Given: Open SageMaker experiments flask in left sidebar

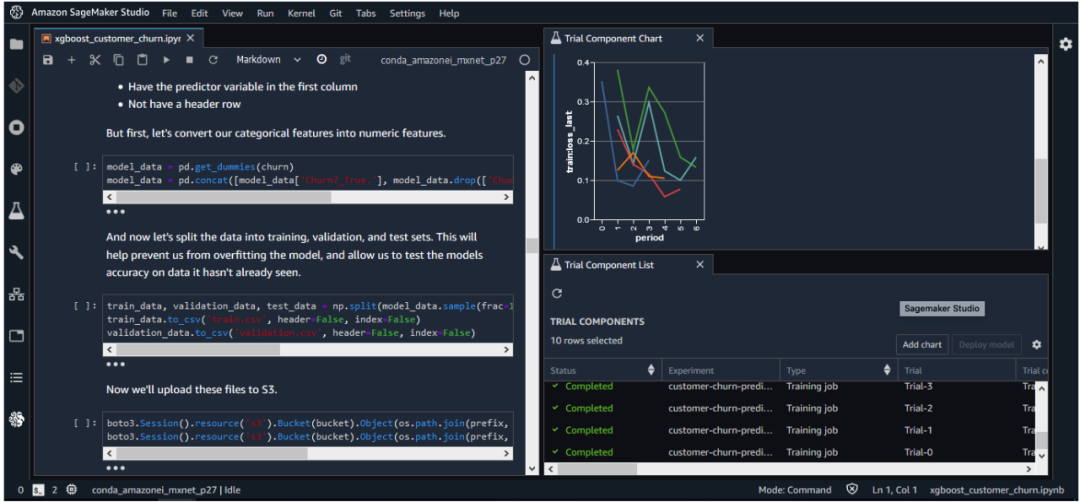Looking at the screenshot, I should pos(16,211).
